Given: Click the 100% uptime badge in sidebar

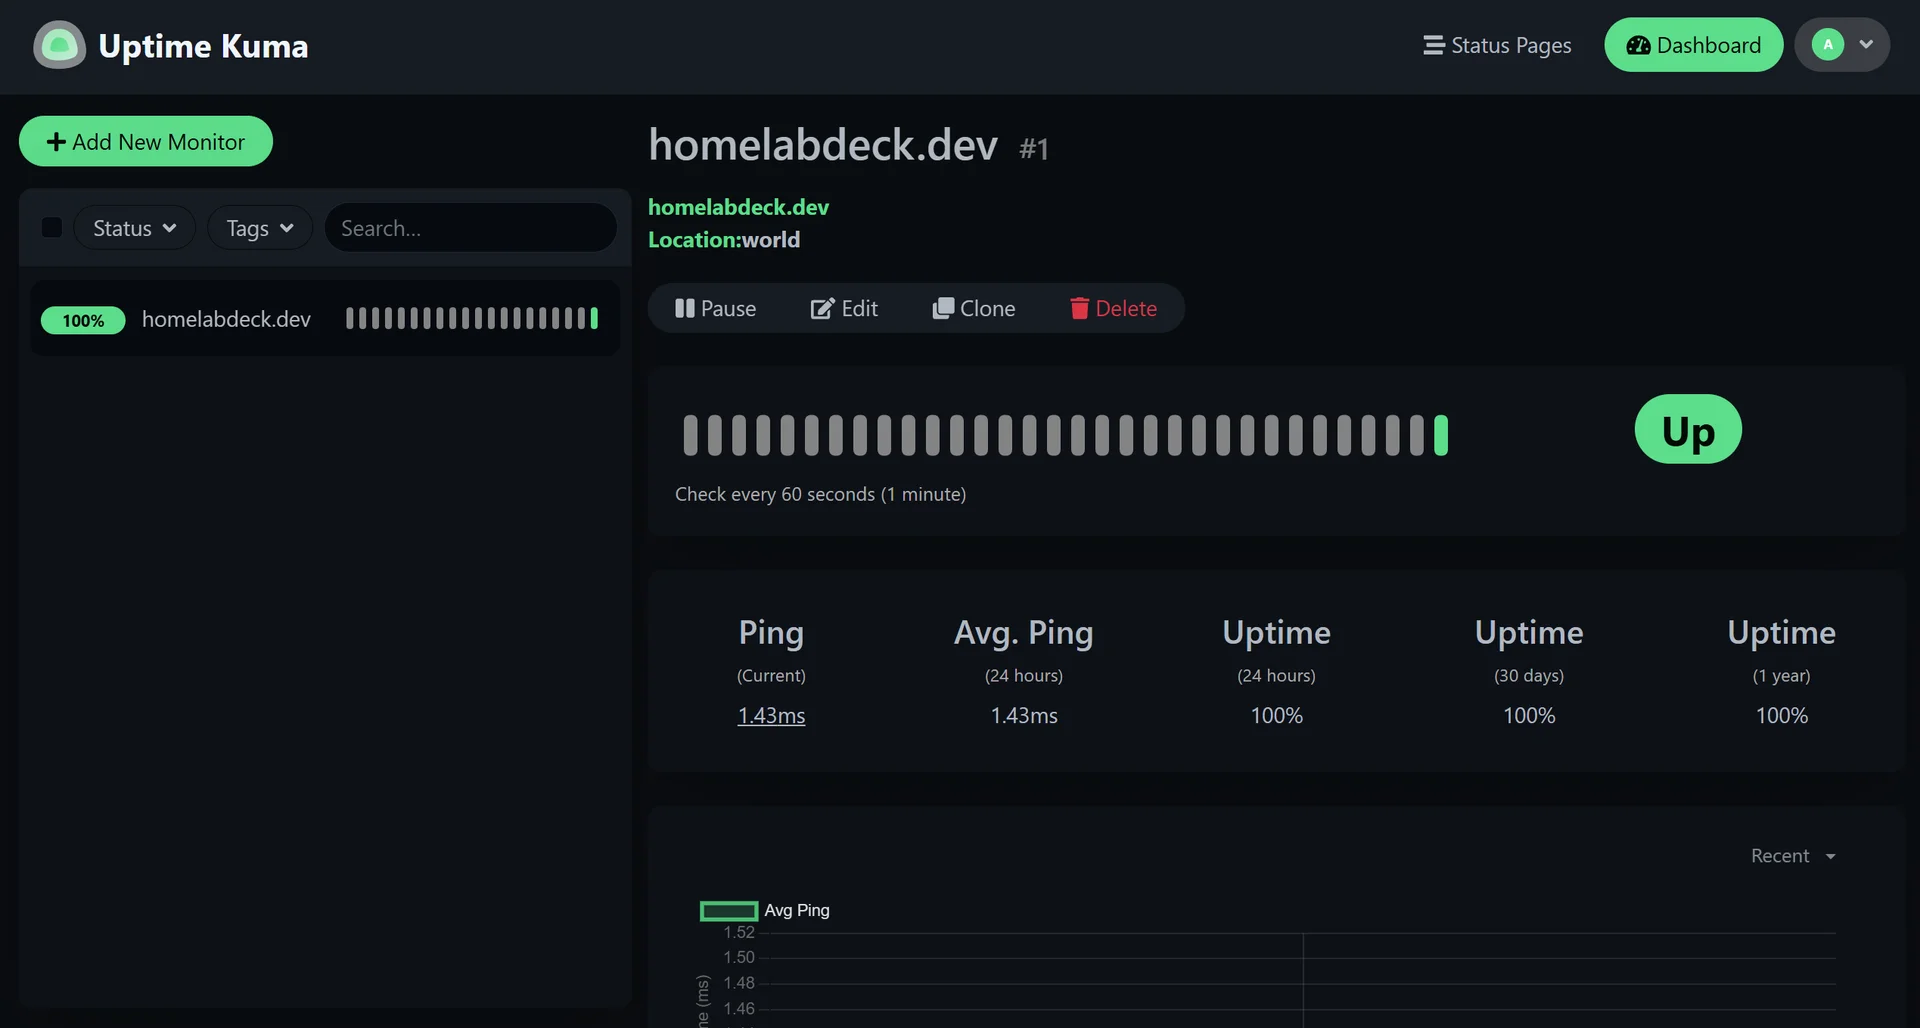Looking at the screenshot, I should 83,320.
